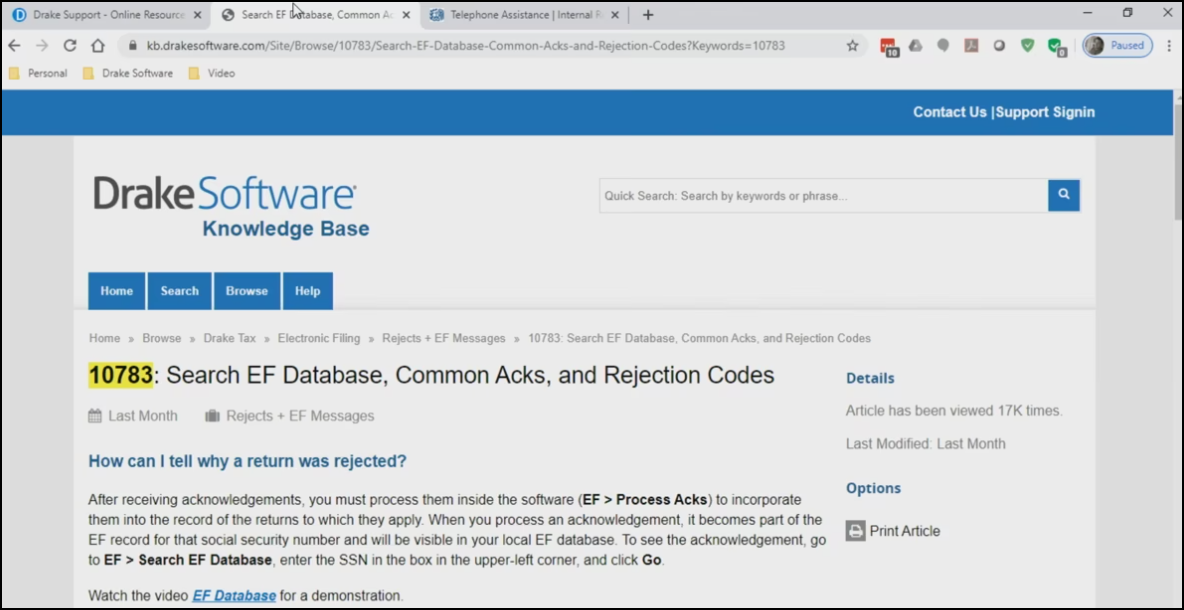
Task: Click the 'How can I tell why a return was rejected?' heading
Action: point(247,461)
